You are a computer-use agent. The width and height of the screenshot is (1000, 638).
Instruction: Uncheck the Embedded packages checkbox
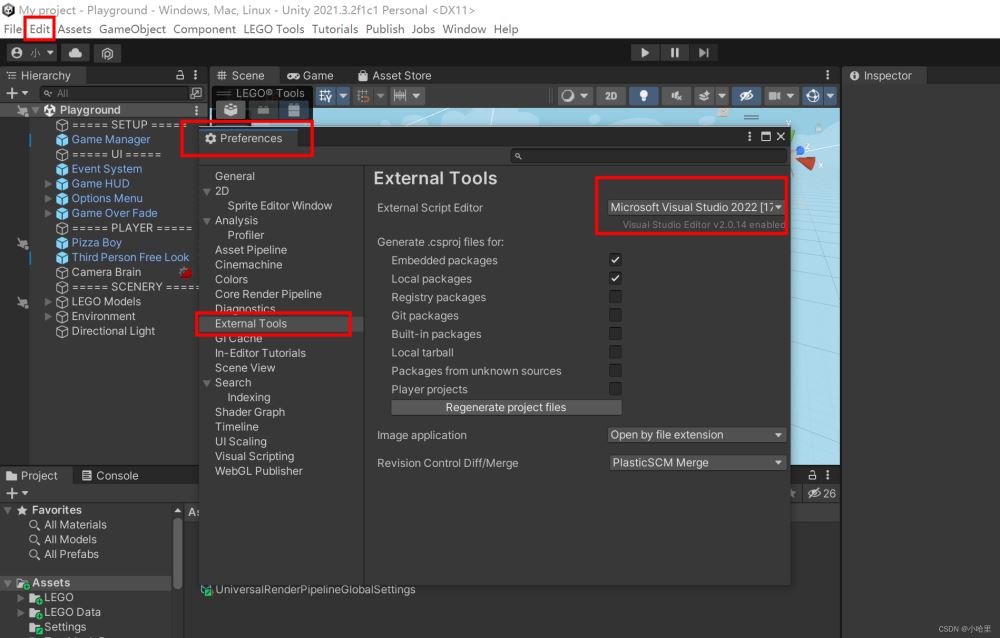pyautogui.click(x=615, y=260)
